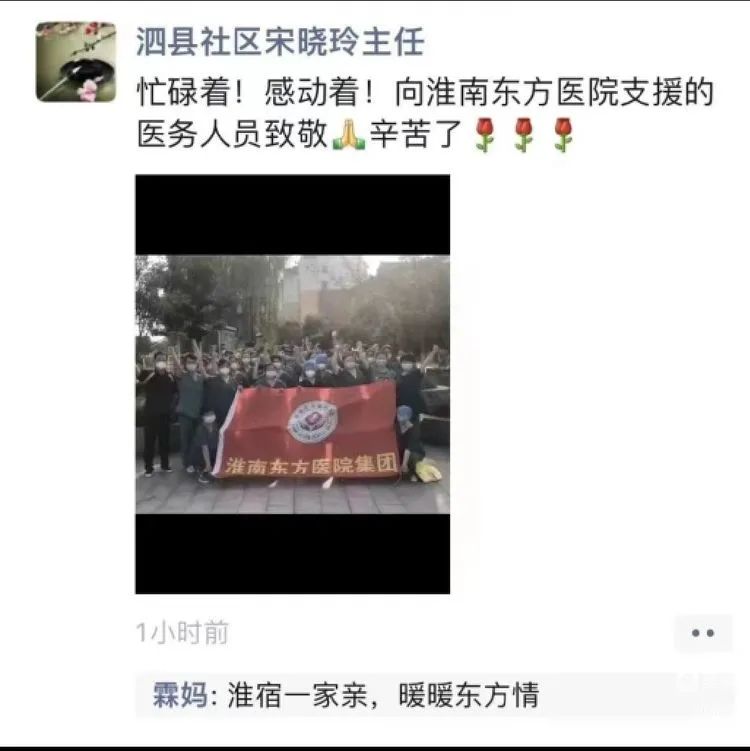Open commenter 霖妈's profile

pyautogui.click(x=180, y=694)
